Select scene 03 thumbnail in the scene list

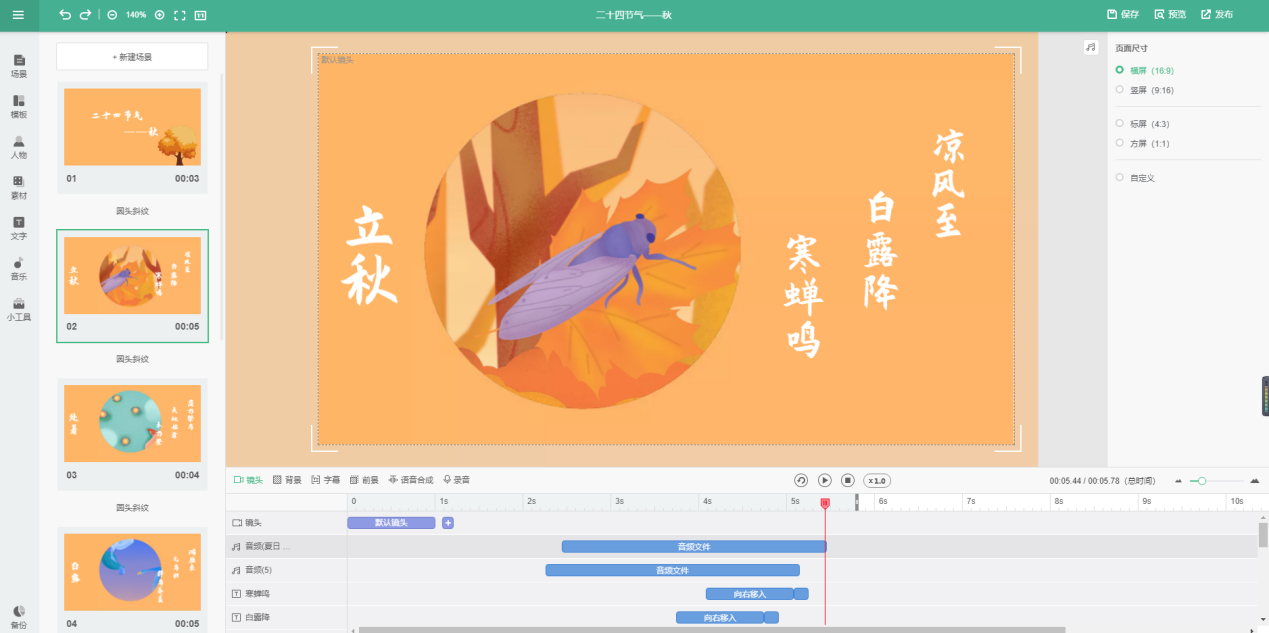(132, 423)
